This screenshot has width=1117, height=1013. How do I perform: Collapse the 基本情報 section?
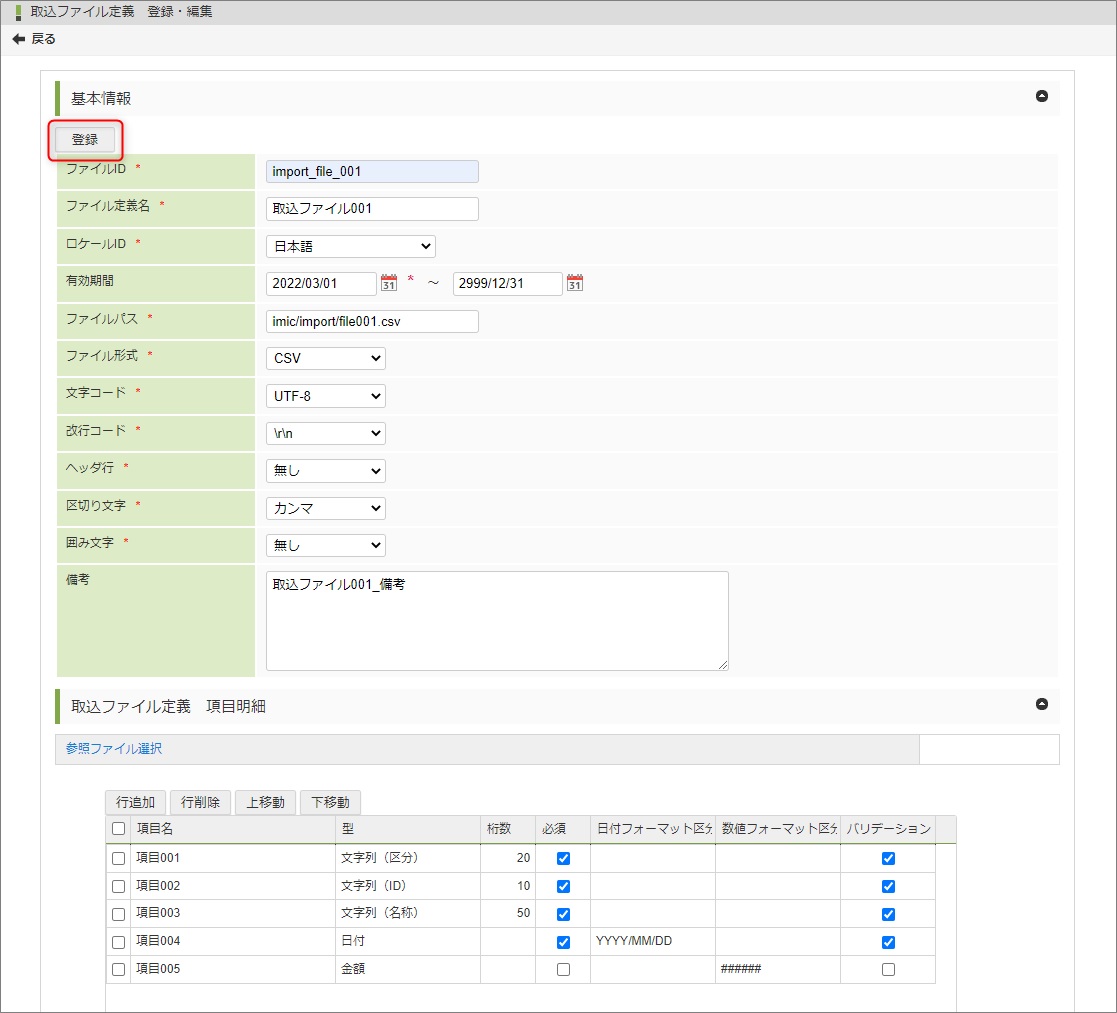click(x=1041, y=97)
